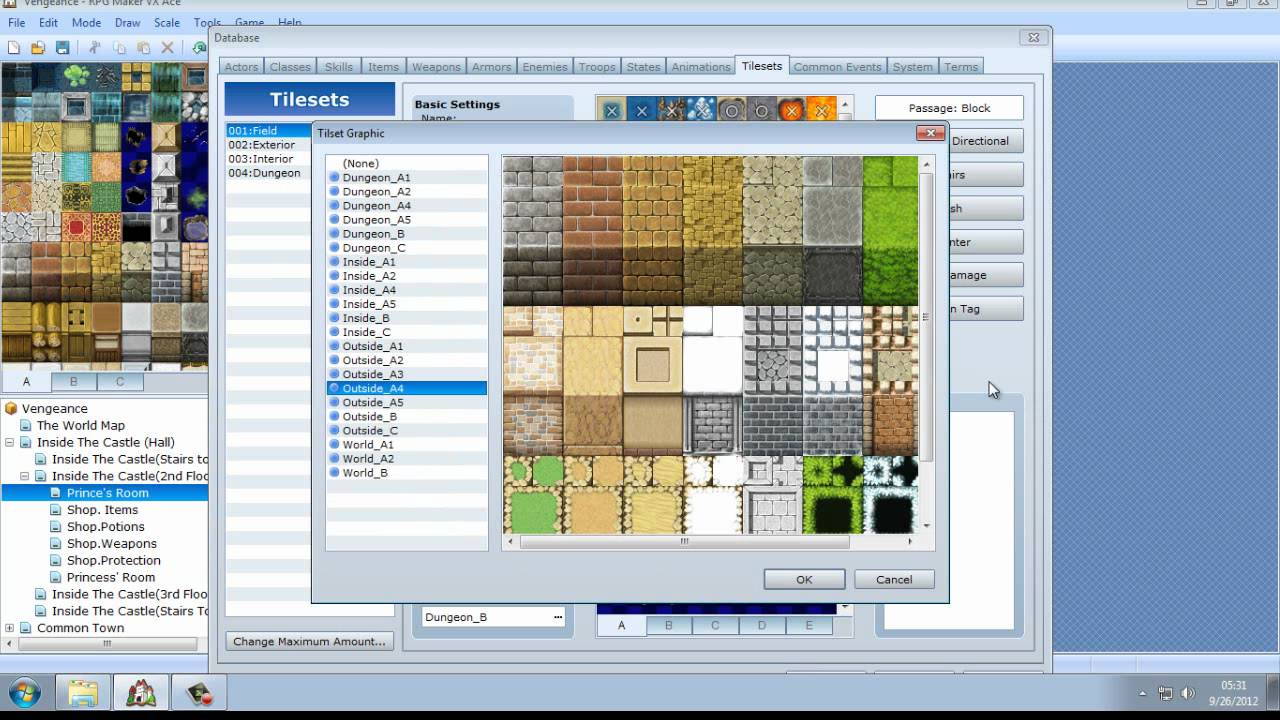
Task: Click Change Maximum Amount button
Action: (309, 641)
